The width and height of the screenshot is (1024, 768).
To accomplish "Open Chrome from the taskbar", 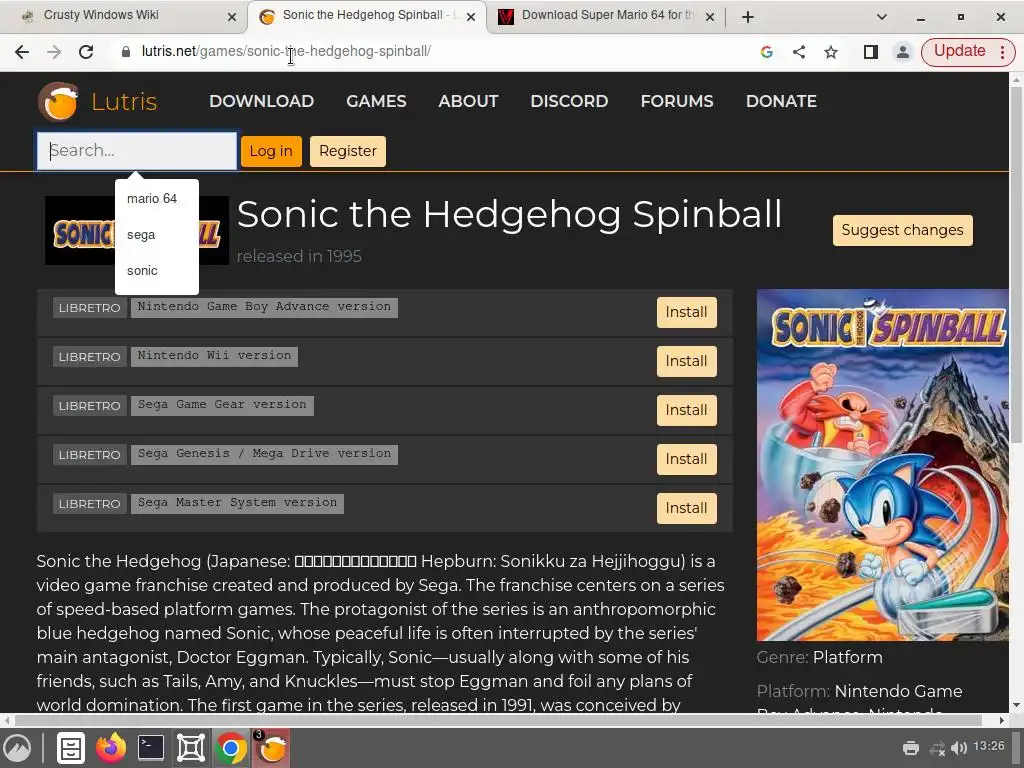I will [x=231, y=748].
